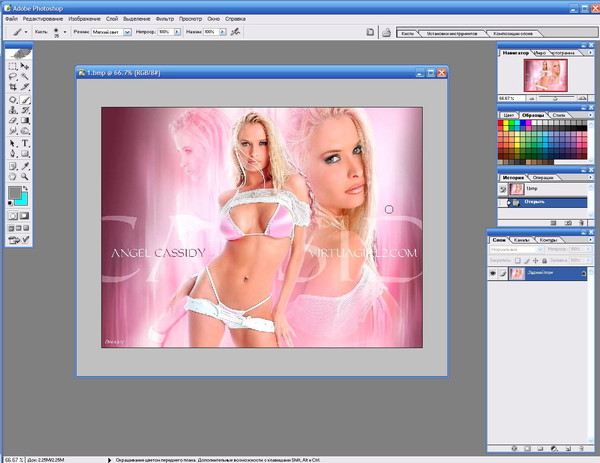Select the Clone Stamp tool
This screenshot has width=600, height=463.
pyautogui.click(x=13, y=110)
